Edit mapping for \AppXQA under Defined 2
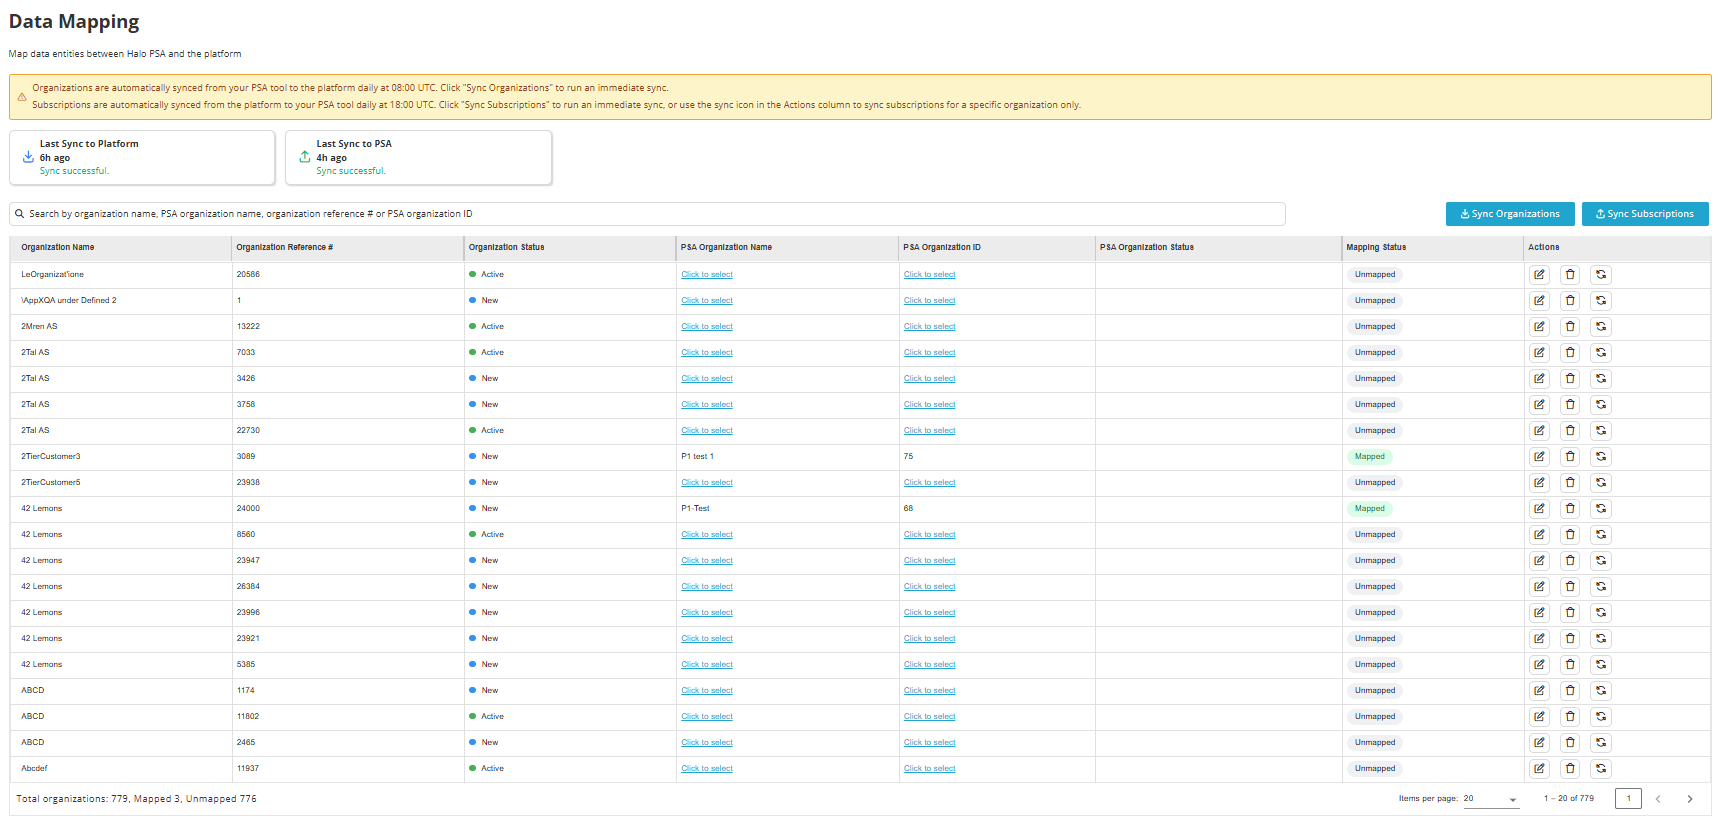Image resolution: width=1721 pixels, height=824 pixels. coord(1539,300)
